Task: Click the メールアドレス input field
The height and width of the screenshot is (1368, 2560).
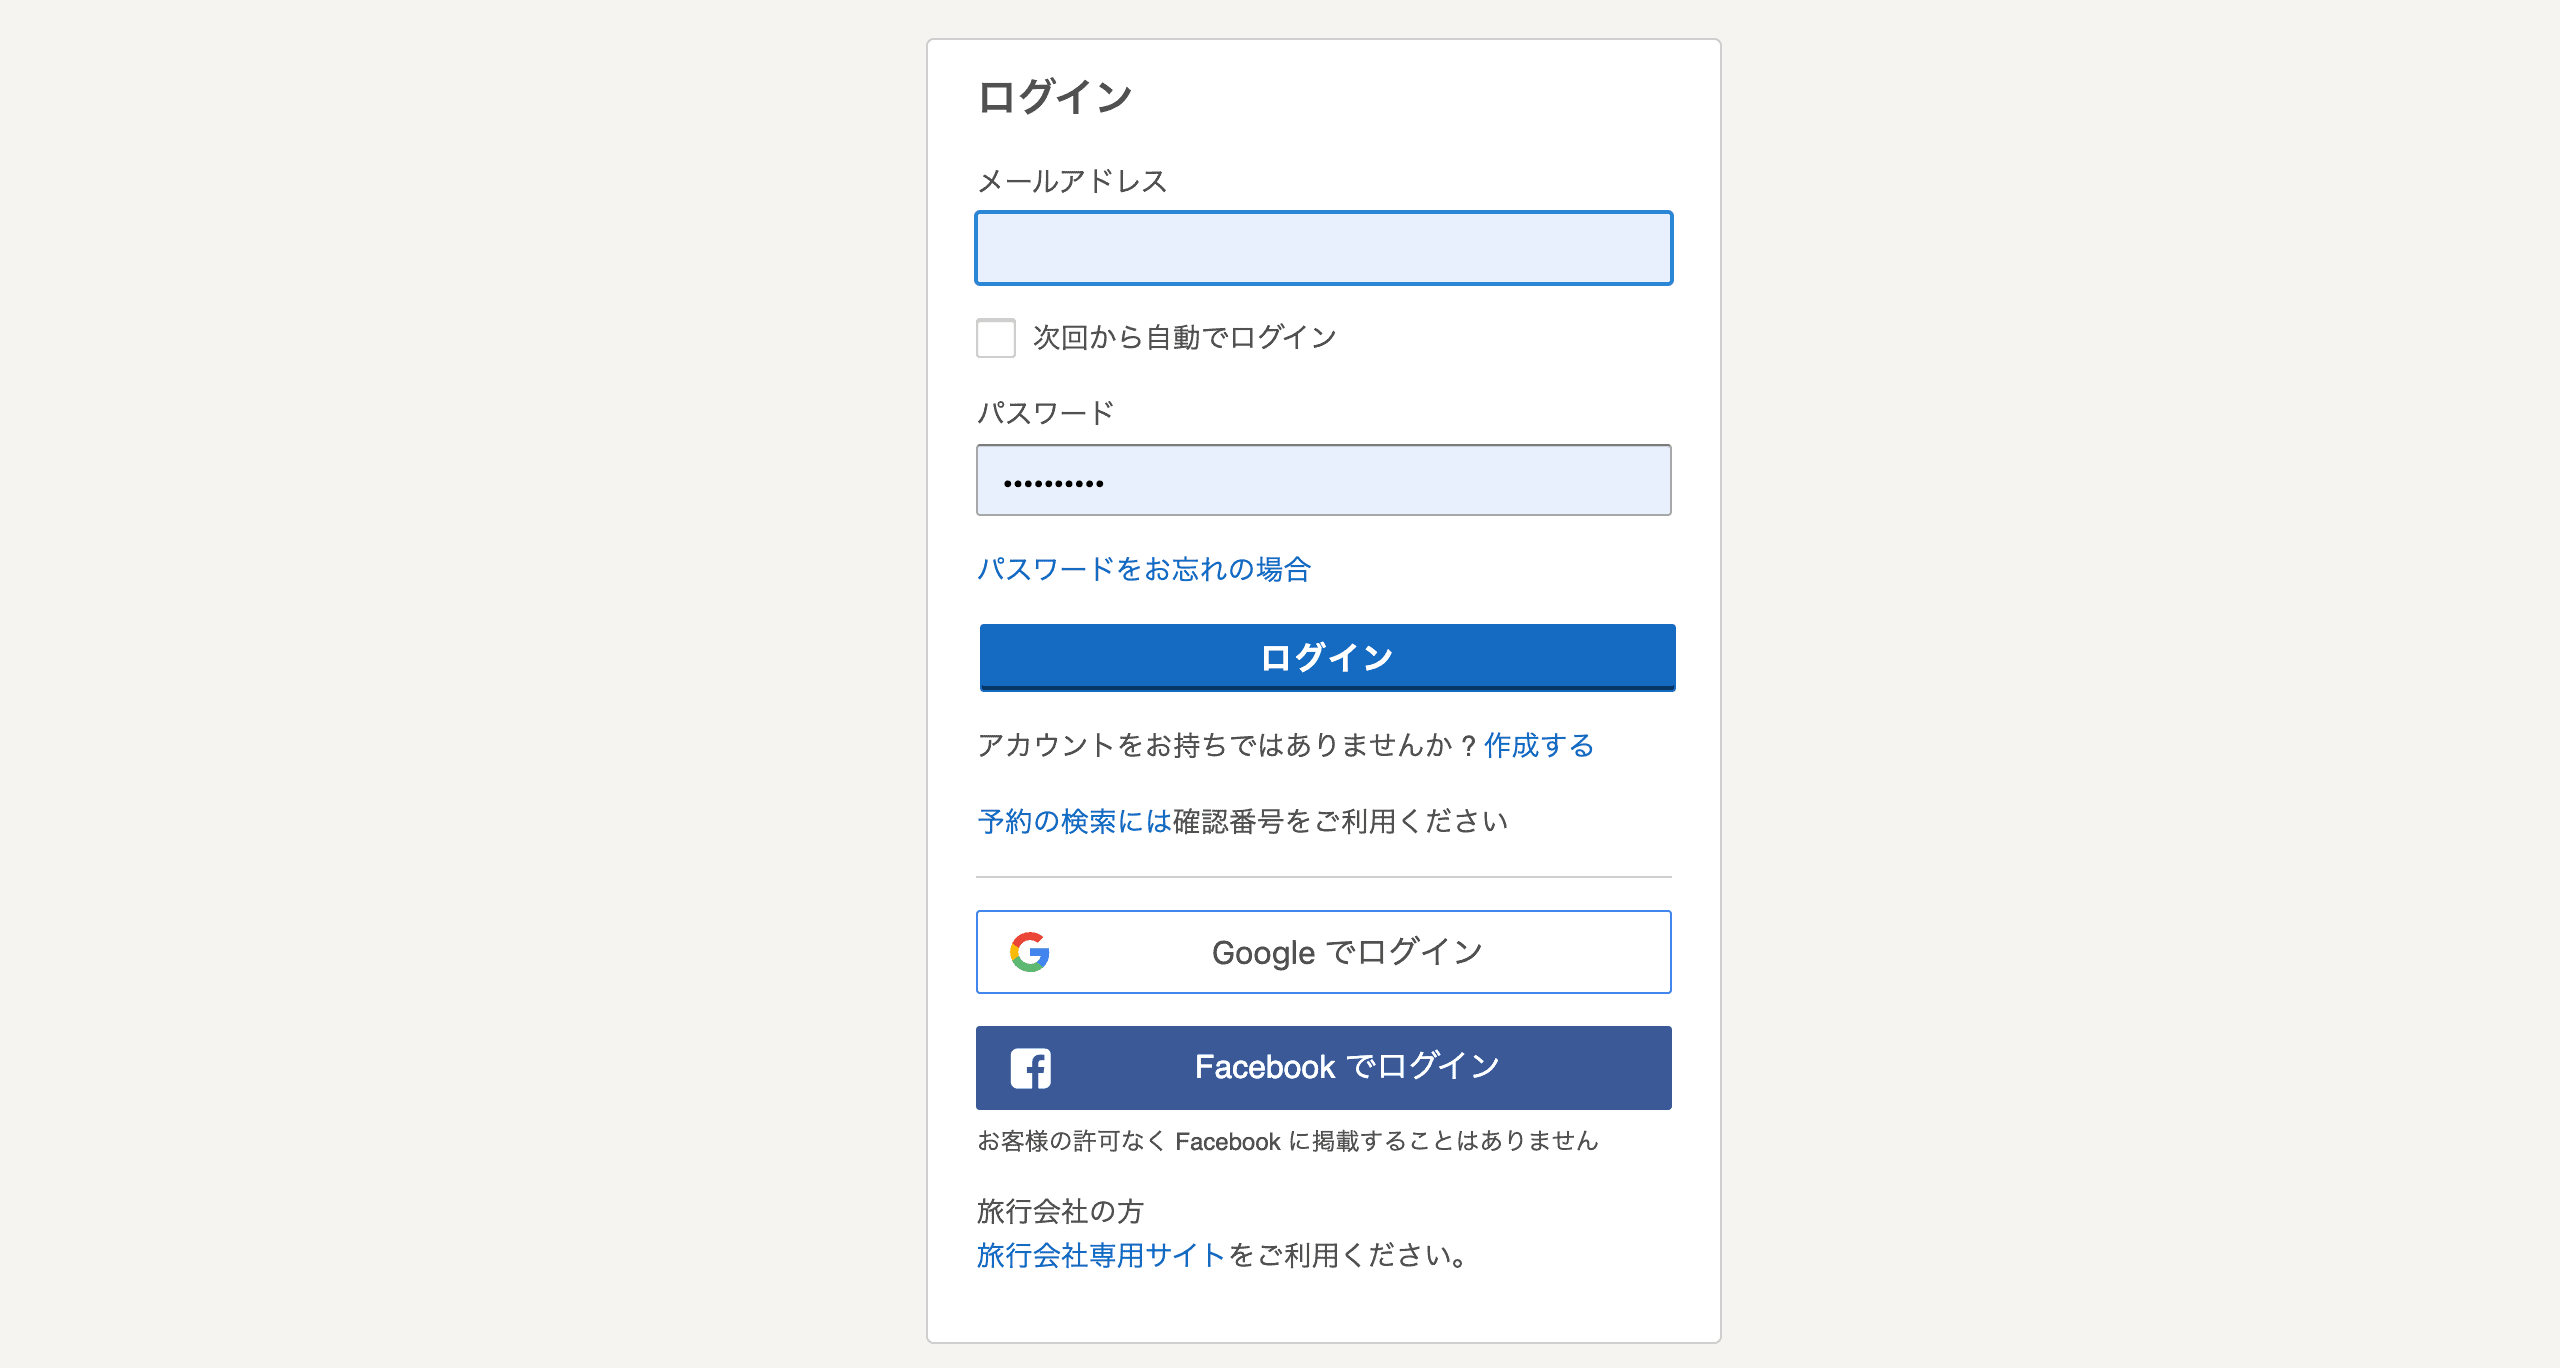Action: [x=1323, y=248]
